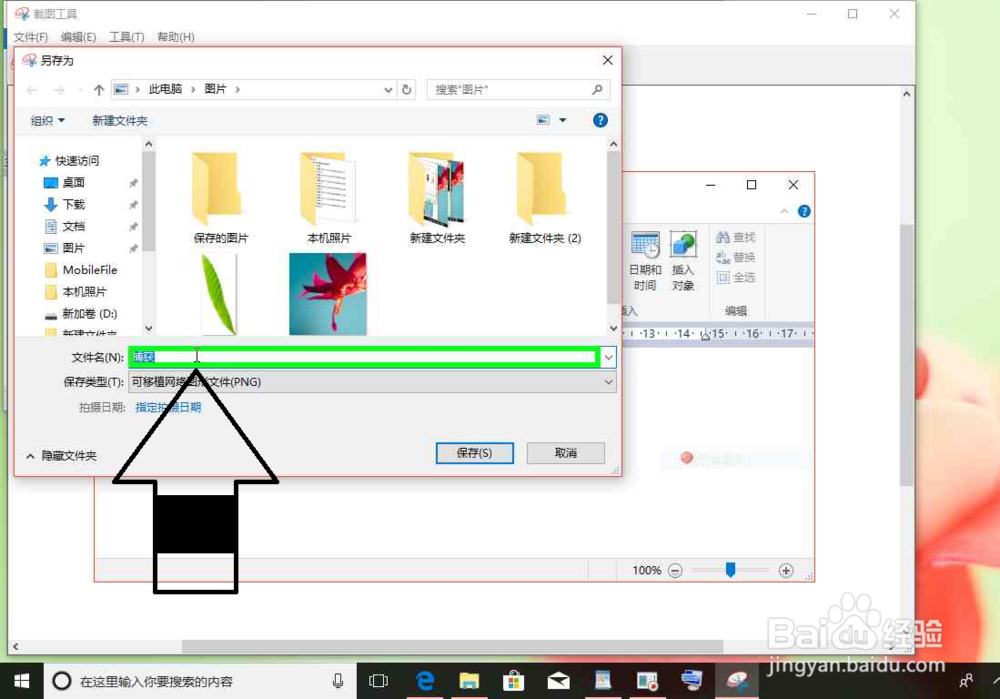Viewport: 1000px width, 699px height.
Task: Click the 保存(S) button to save
Action: [x=474, y=452]
